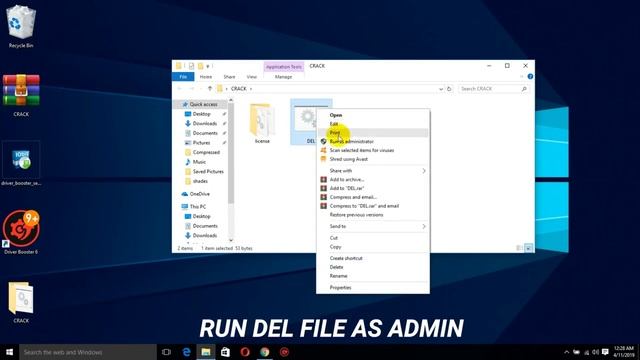Viewport: 640px width, 360px height.
Task: Switch to the Share ribbon tab
Action: click(229, 77)
